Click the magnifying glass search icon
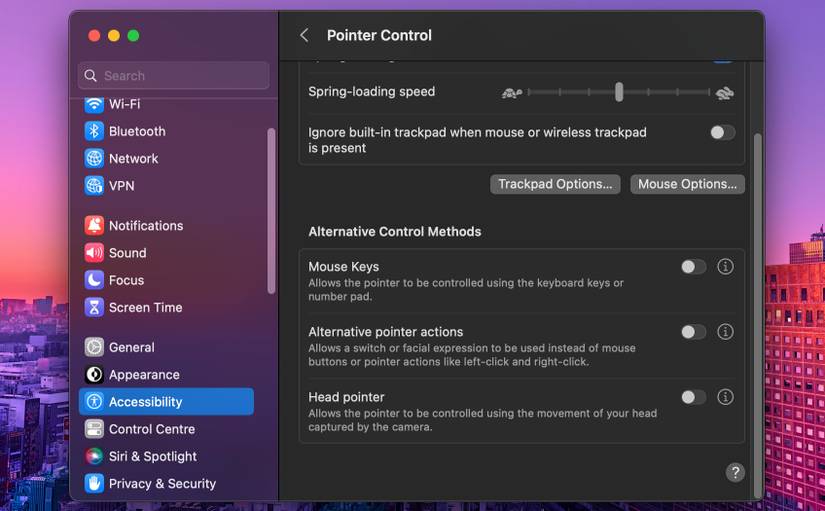825x511 pixels. [x=90, y=76]
